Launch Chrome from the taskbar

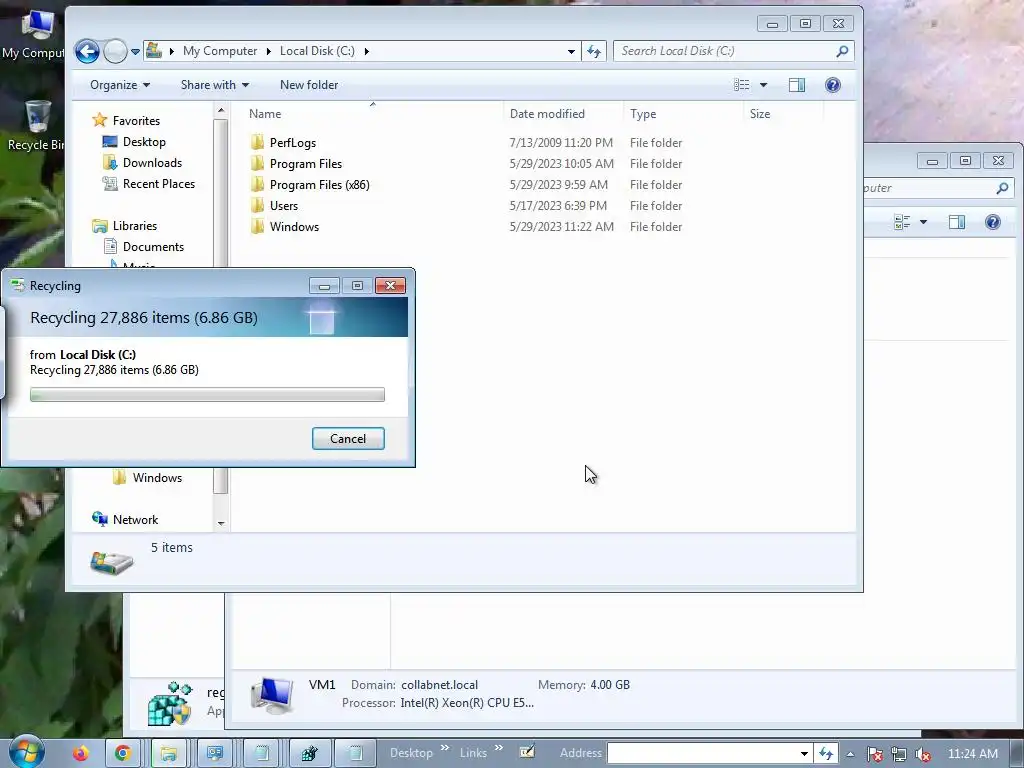point(122,753)
